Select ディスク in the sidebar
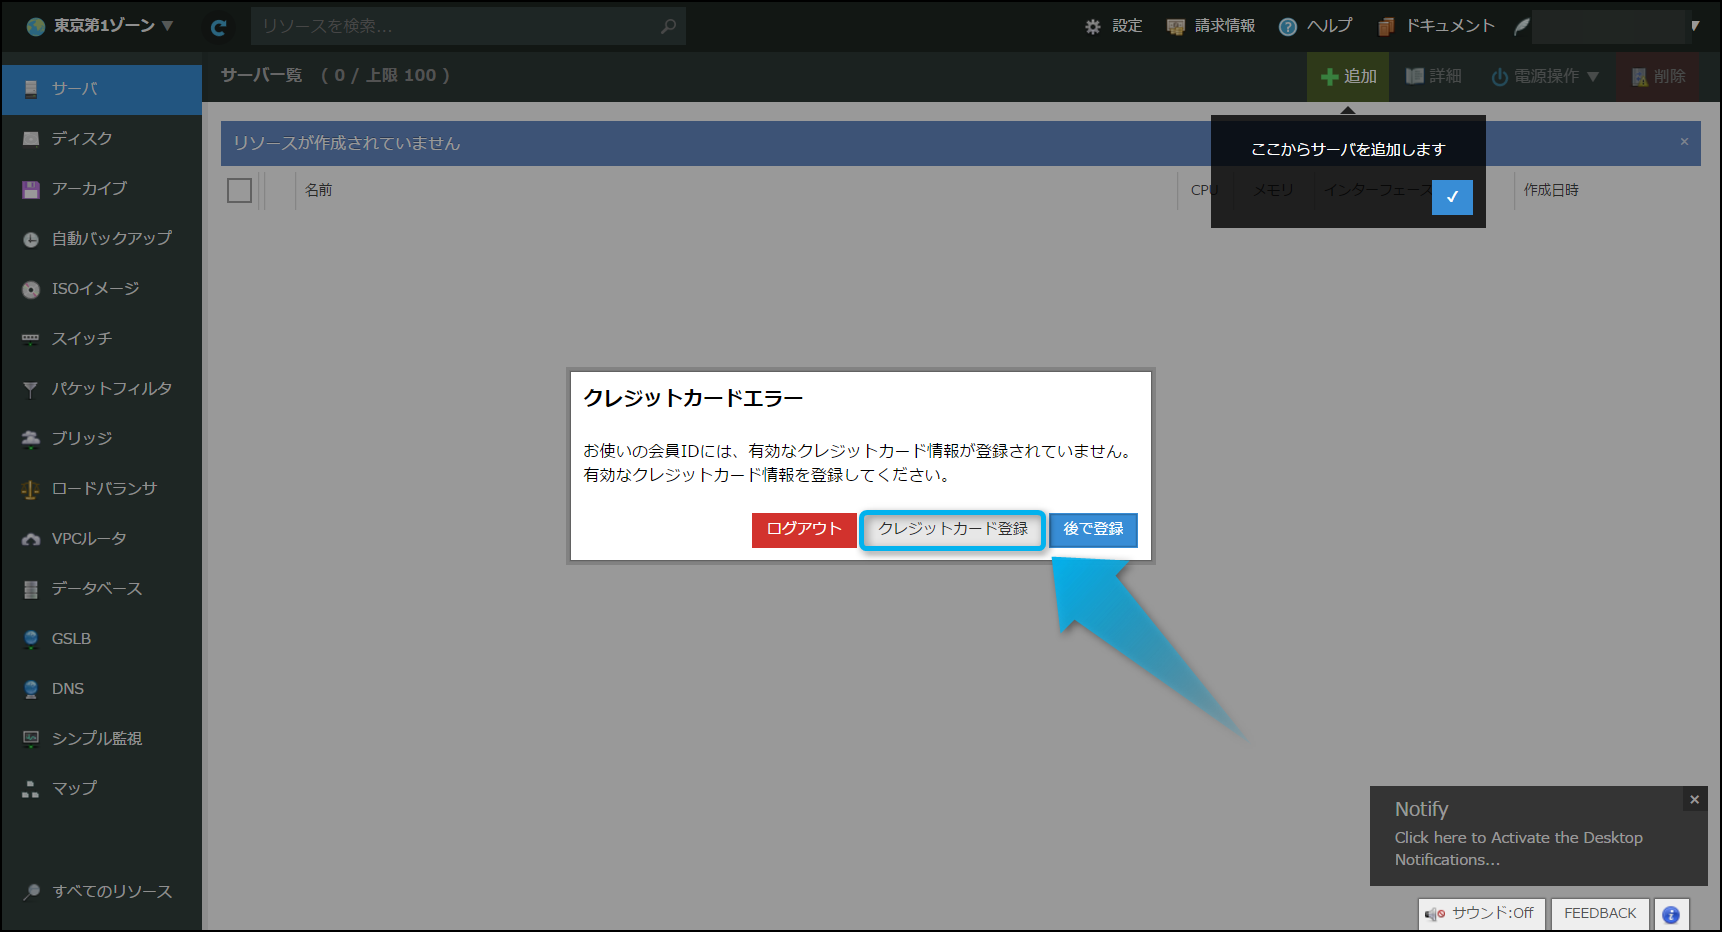 tap(82, 139)
